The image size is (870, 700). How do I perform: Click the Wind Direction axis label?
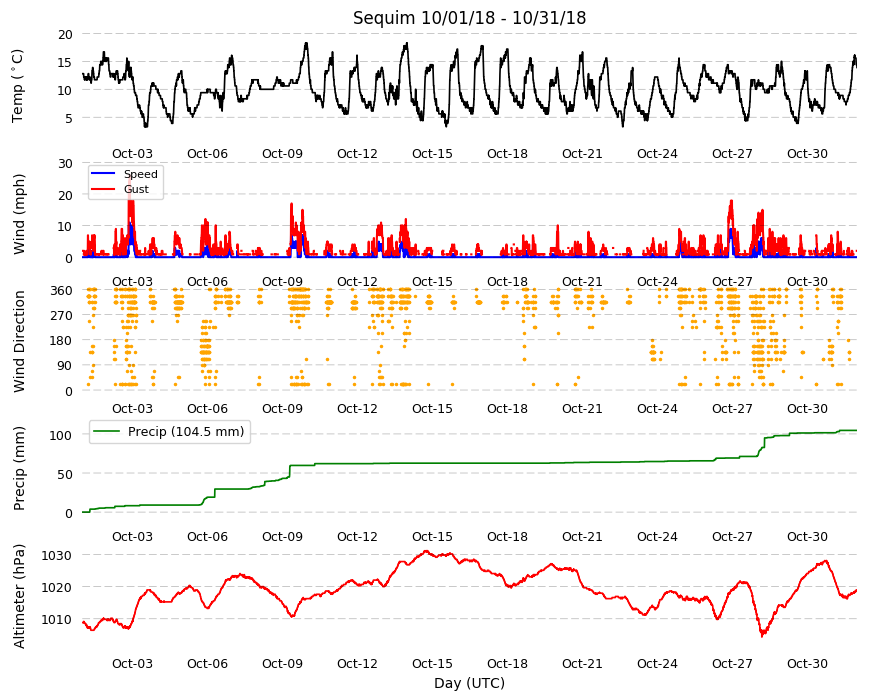19,341
